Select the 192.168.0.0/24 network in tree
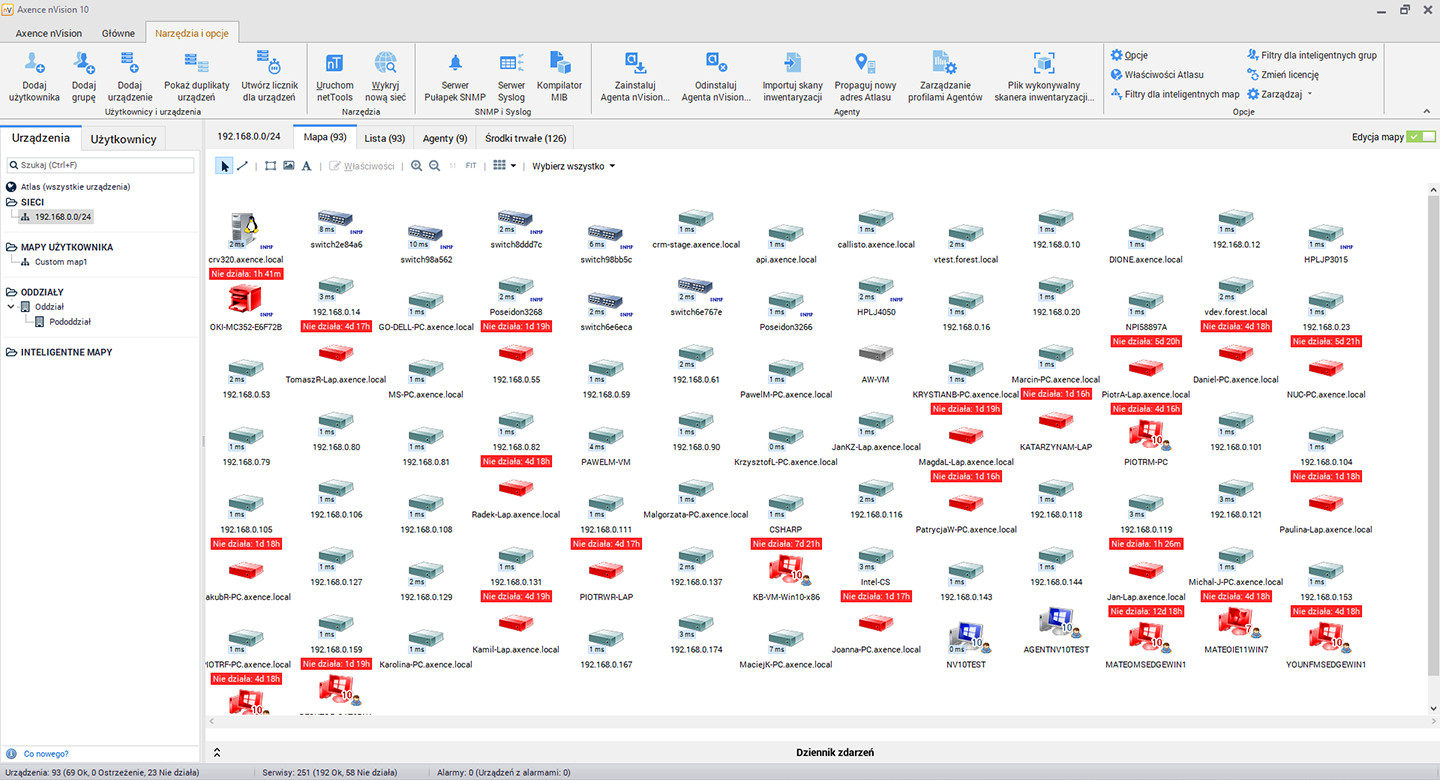The width and height of the screenshot is (1440, 780). pos(57,216)
